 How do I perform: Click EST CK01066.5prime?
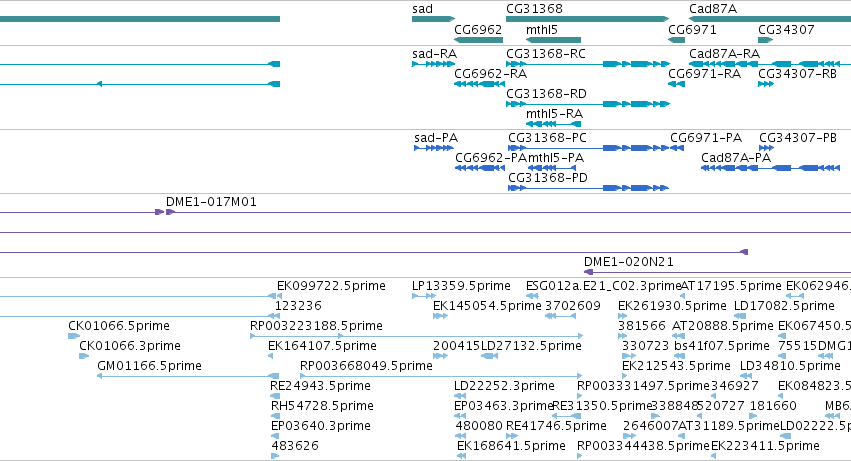tap(119, 326)
